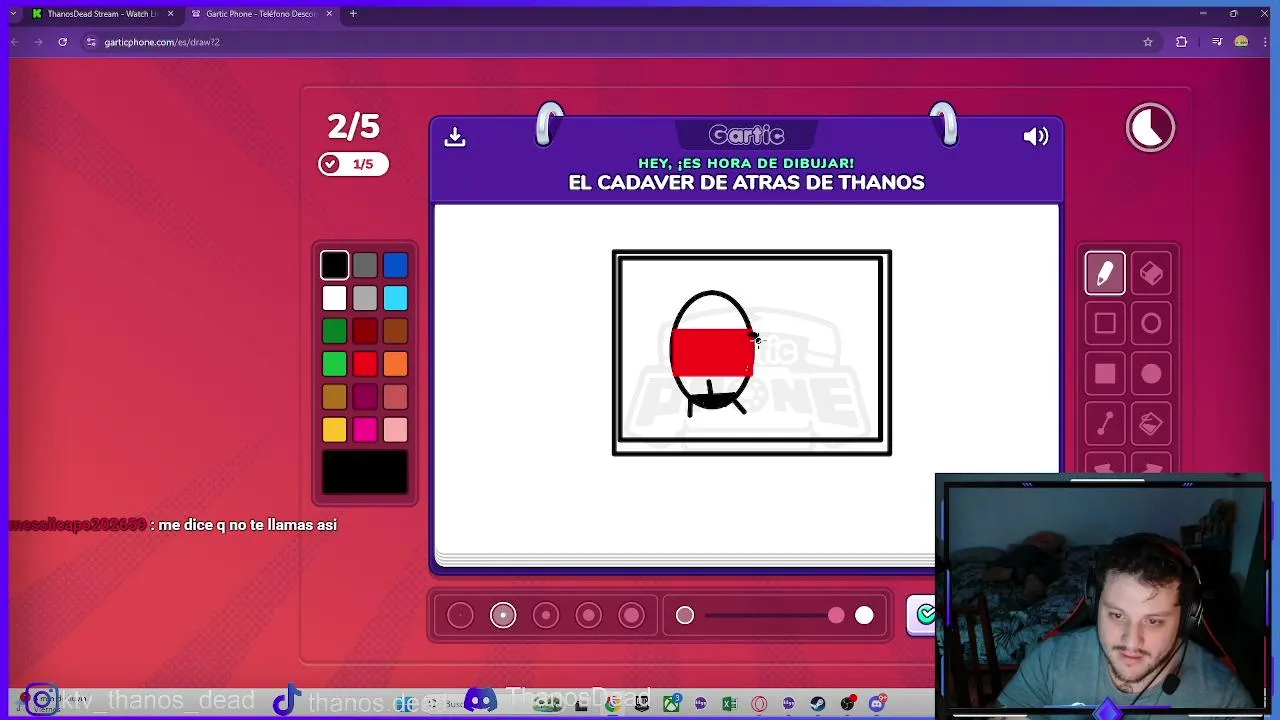Screen dimensions: 1280x720
Task: Pick the light gray color swatch
Action: coord(365,298)
